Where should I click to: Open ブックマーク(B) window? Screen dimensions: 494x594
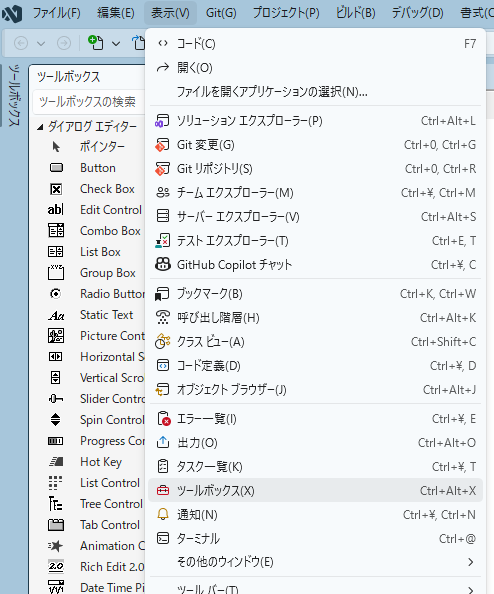[316, 294]
